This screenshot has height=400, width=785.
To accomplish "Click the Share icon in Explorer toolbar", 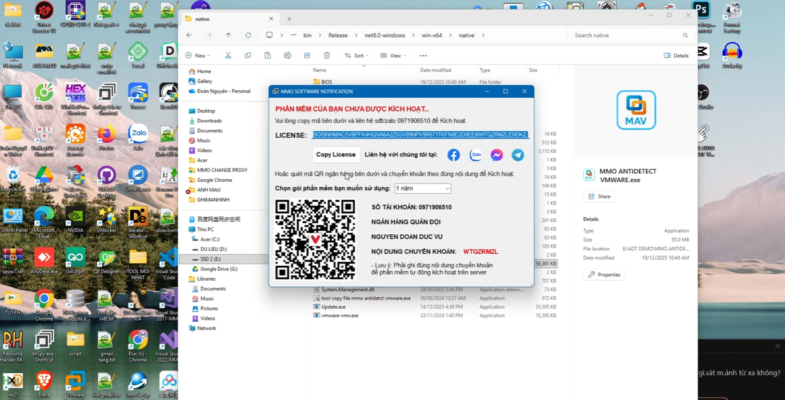I will tap(307, 56).
